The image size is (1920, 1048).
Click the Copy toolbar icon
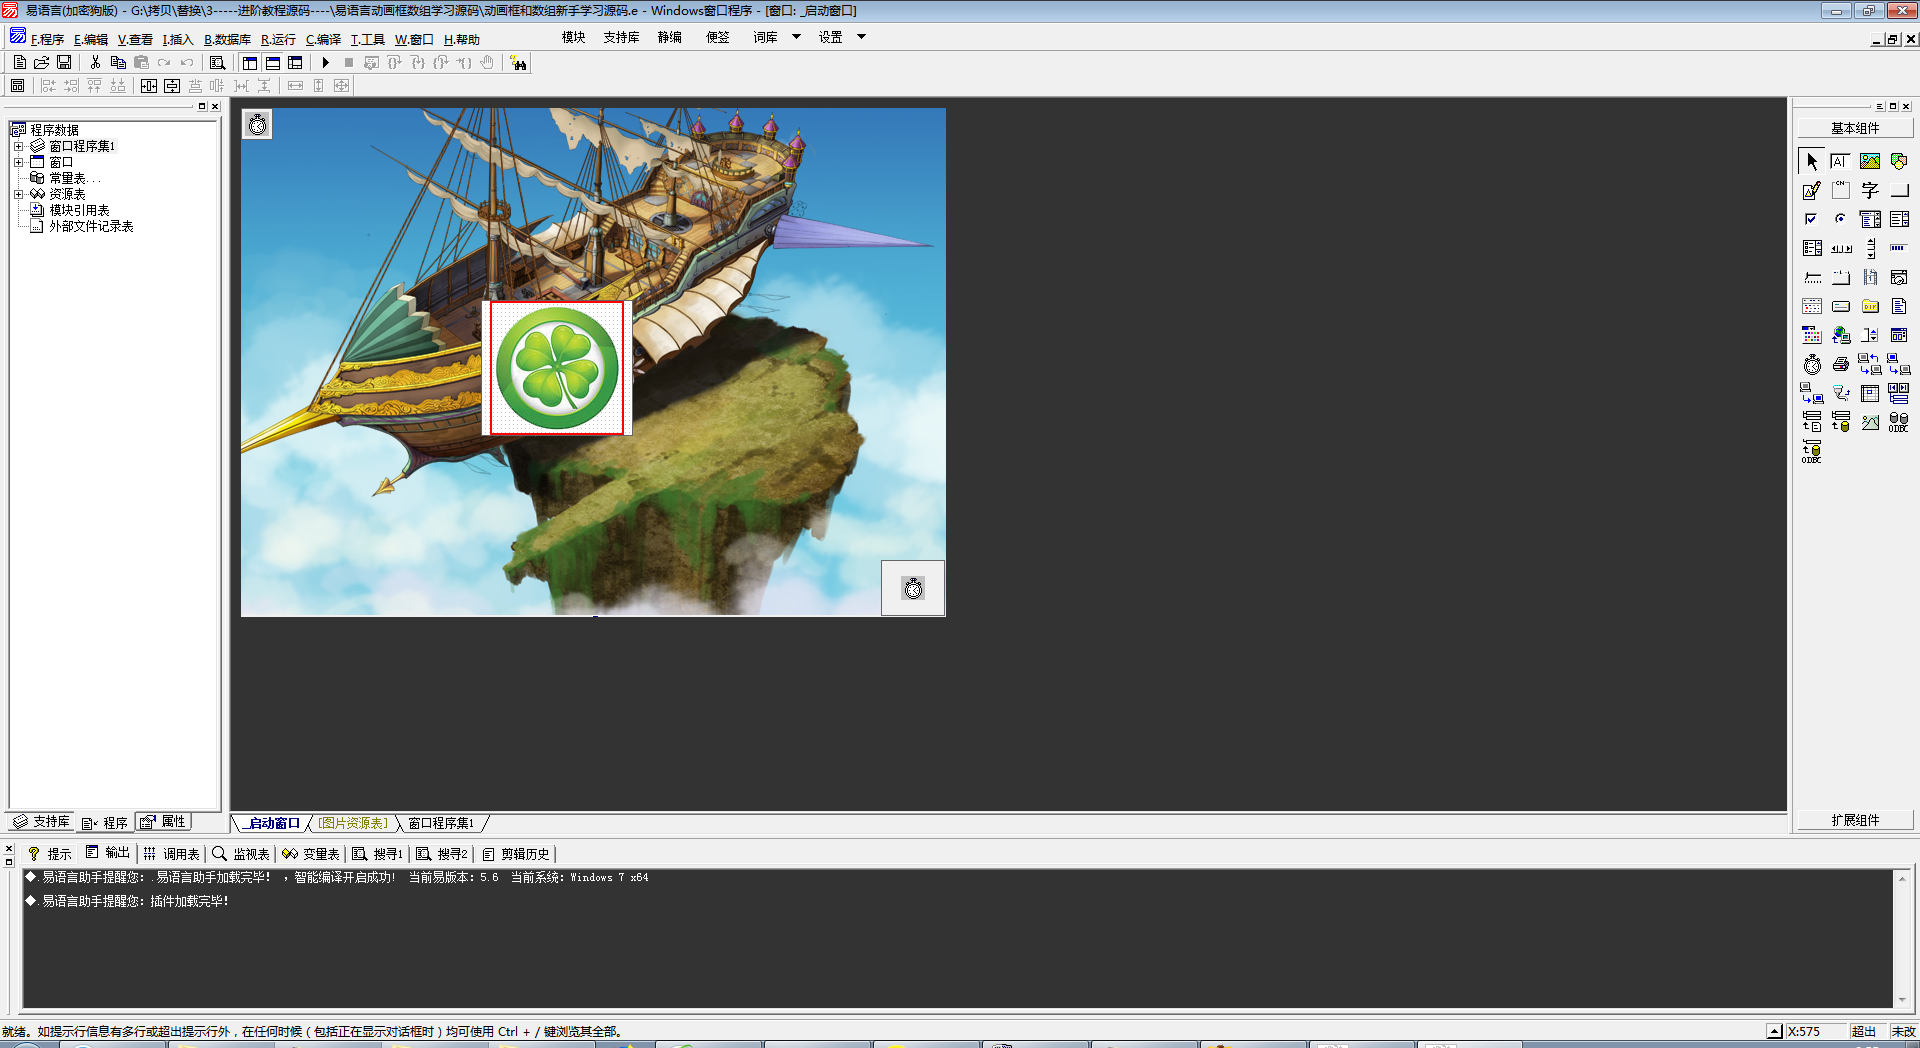point(118,63)
